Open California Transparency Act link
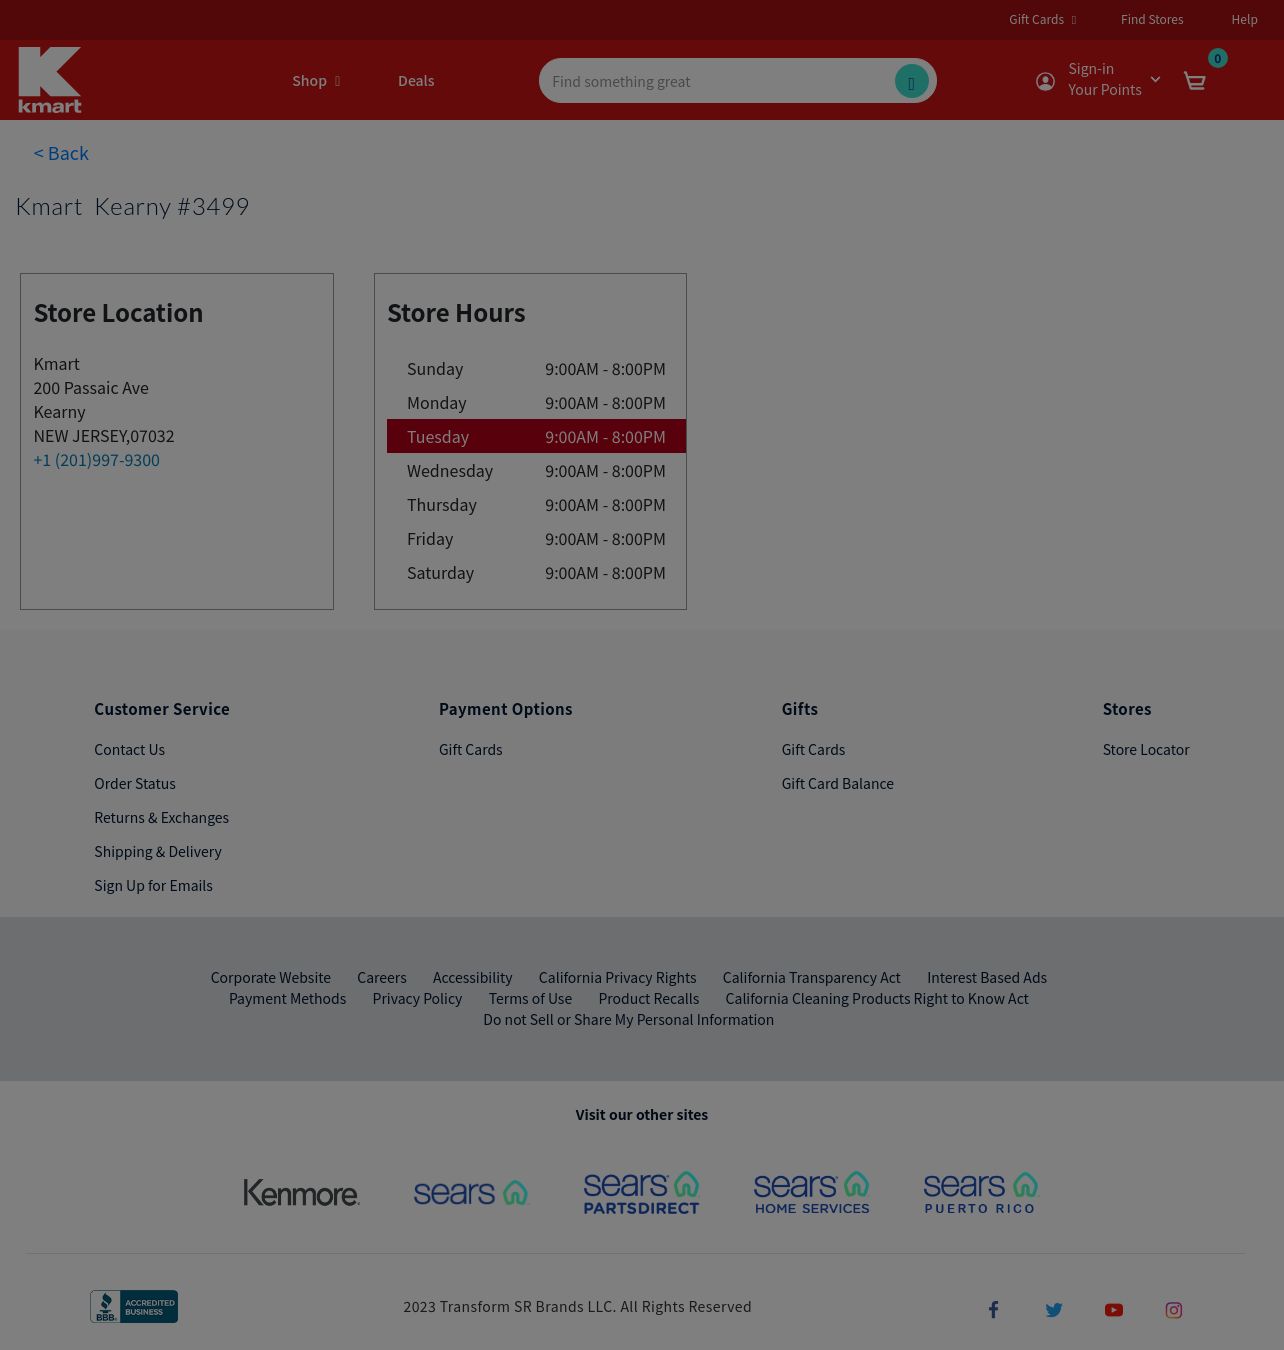The width and height of the screenshot is (1284, 1350). 812,977
